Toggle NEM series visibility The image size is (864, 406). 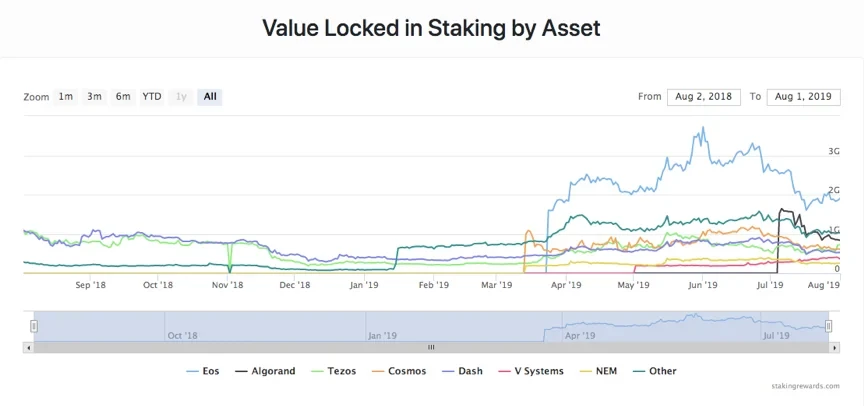598,371
